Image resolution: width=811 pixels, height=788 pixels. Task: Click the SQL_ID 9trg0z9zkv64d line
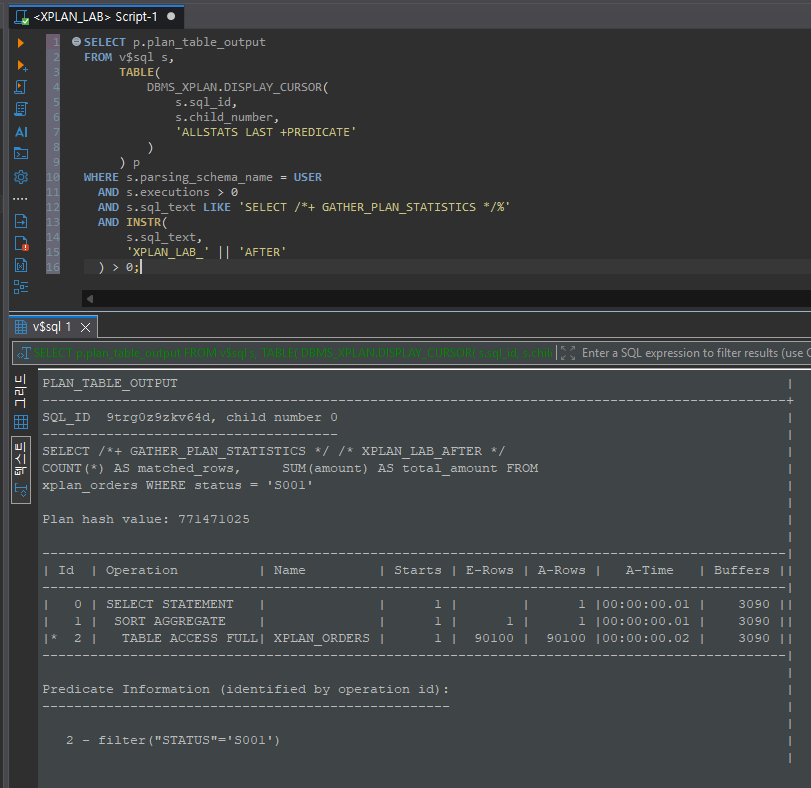(190, 417)
